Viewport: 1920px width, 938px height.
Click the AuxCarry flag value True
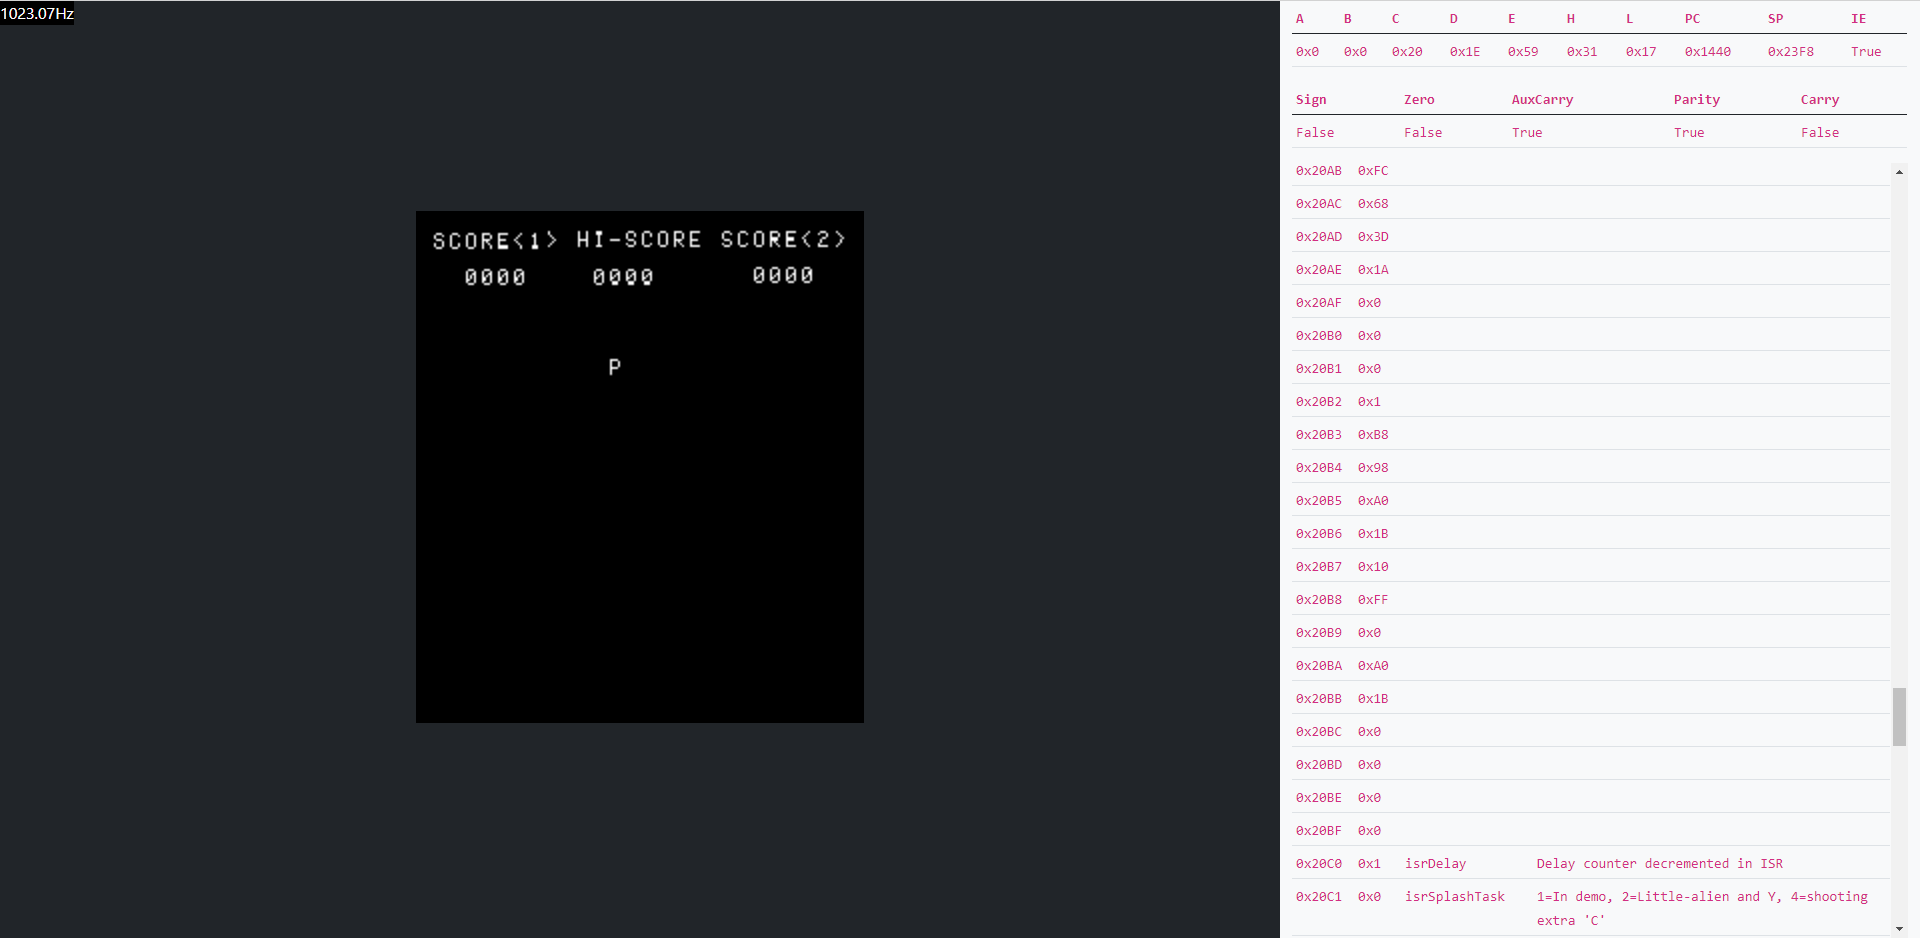(1527, 133)
